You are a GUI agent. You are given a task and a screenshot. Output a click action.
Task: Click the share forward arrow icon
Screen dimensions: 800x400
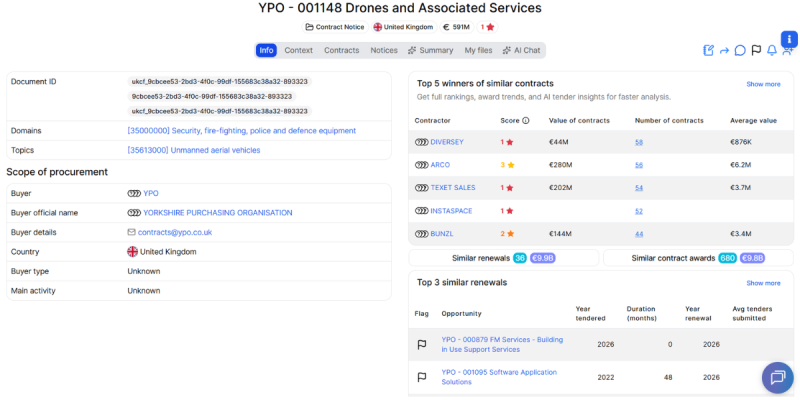[x=724, y=51]
